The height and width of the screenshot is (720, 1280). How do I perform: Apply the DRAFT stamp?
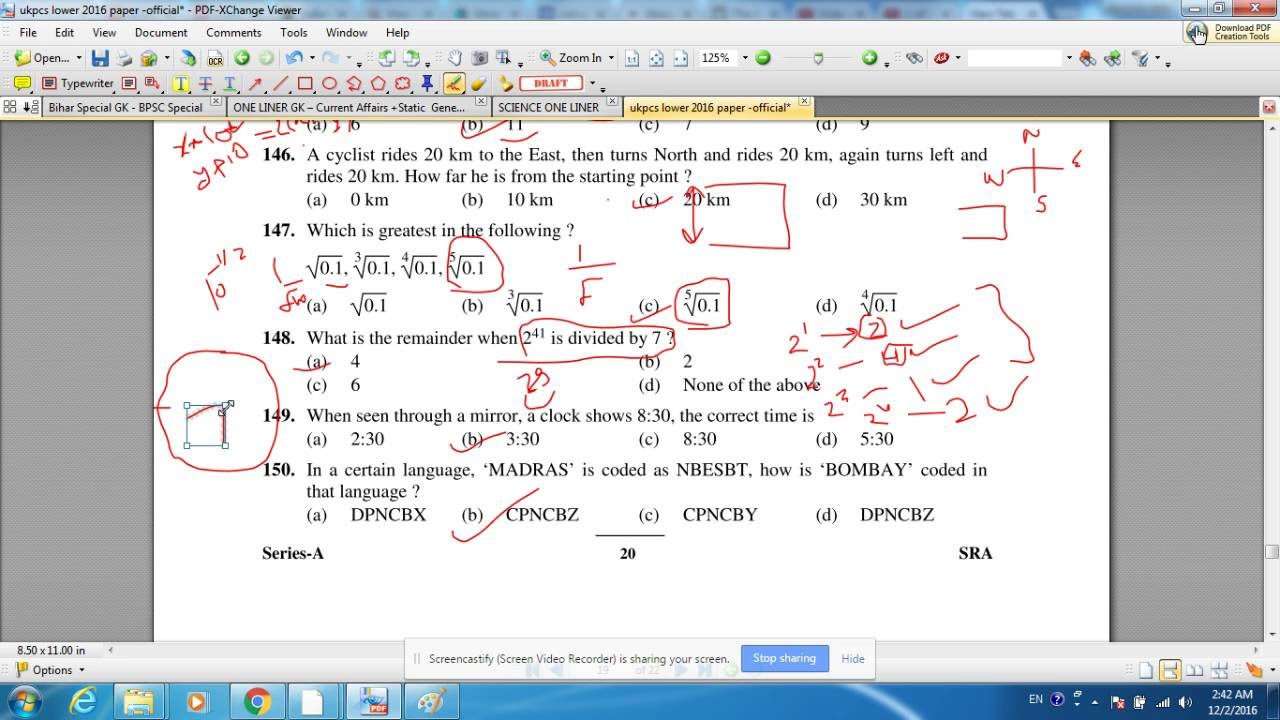[550, 83]
